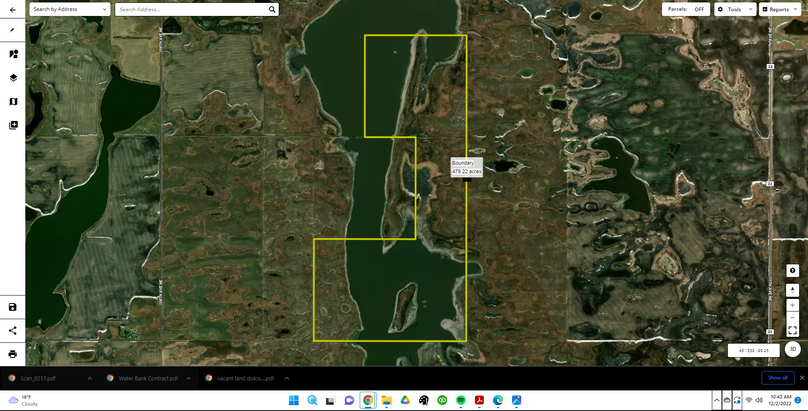Click the save icon in left sidebar
The image size is (808, 411).
coord(13,307)
